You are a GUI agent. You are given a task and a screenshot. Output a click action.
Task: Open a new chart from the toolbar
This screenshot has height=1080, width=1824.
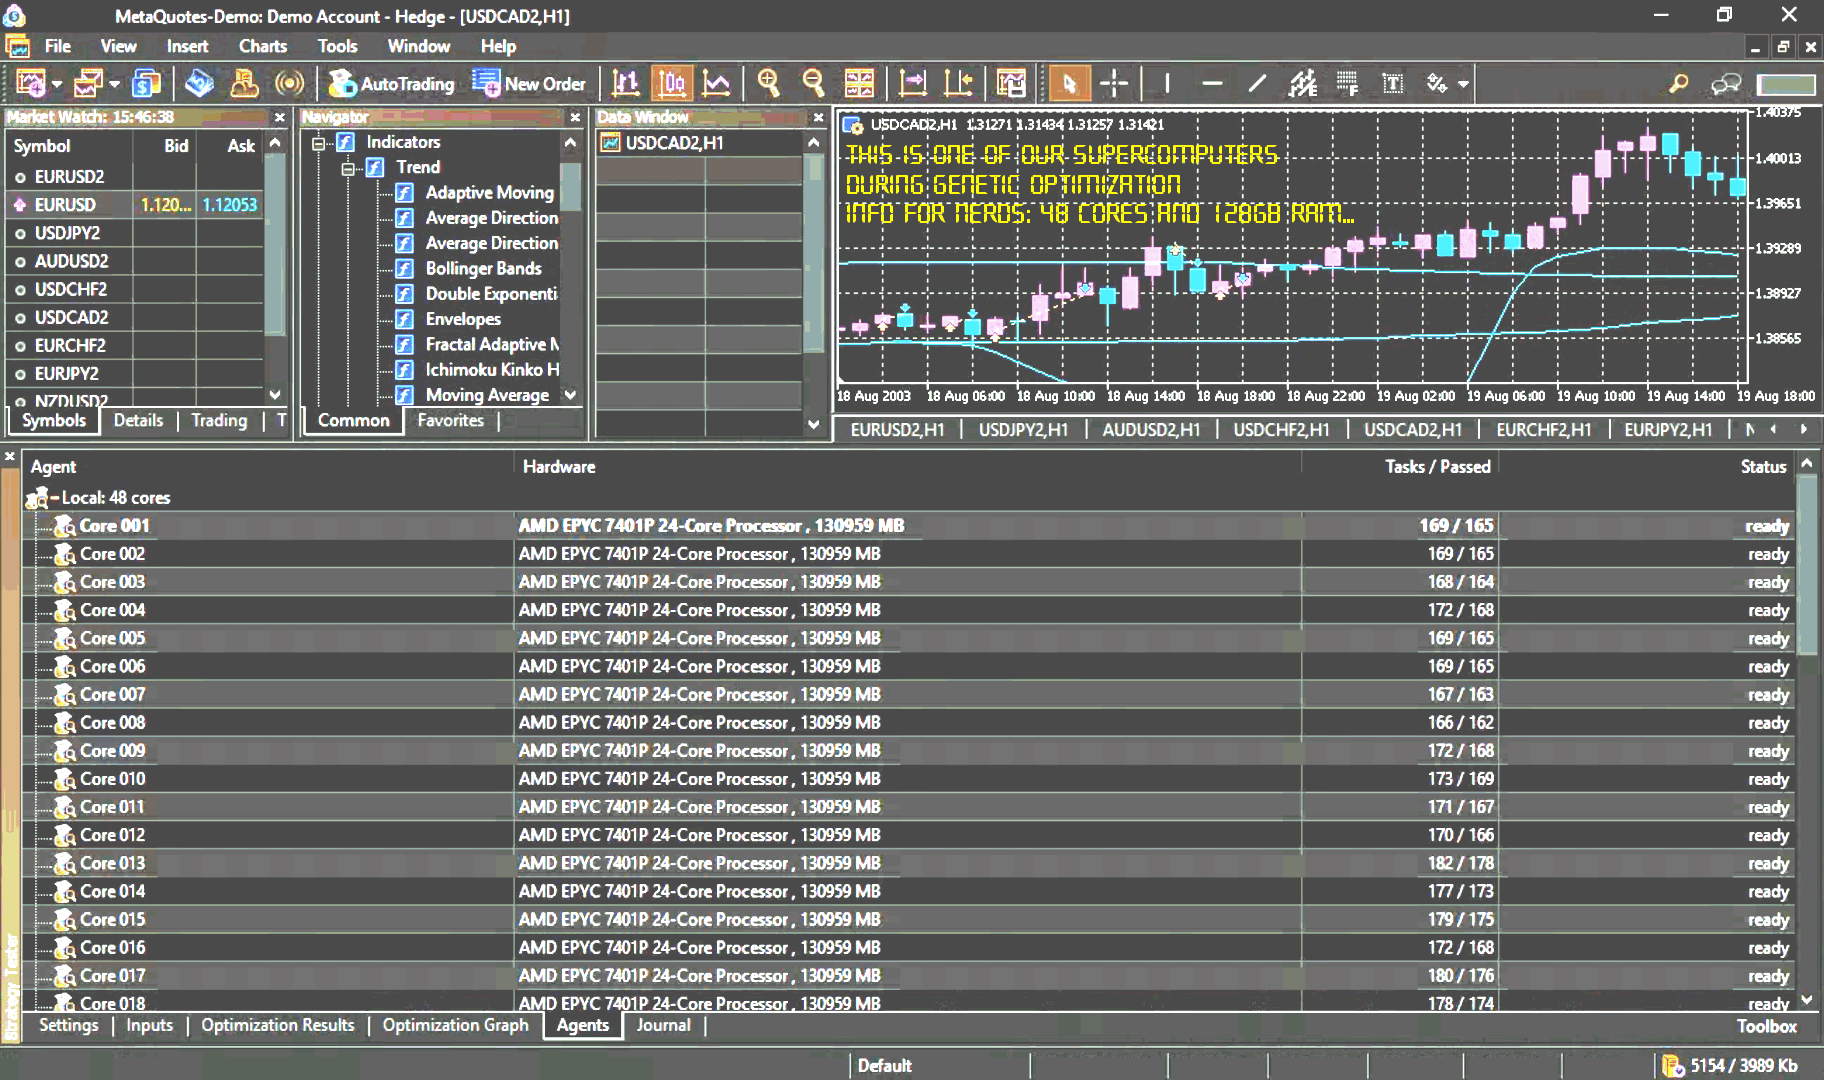coord(30,84)
